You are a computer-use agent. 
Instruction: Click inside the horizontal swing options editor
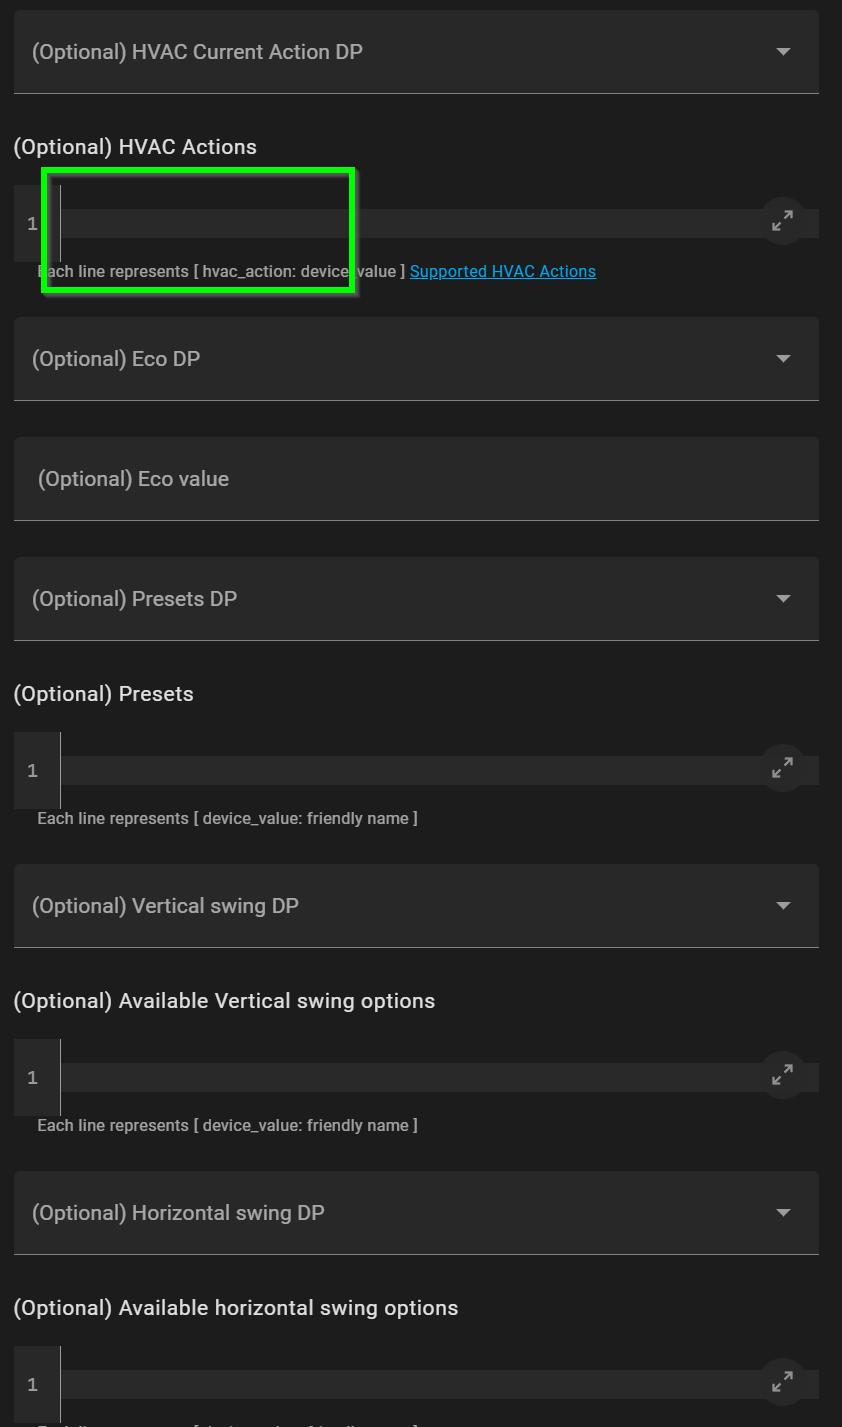(410, 1384)
